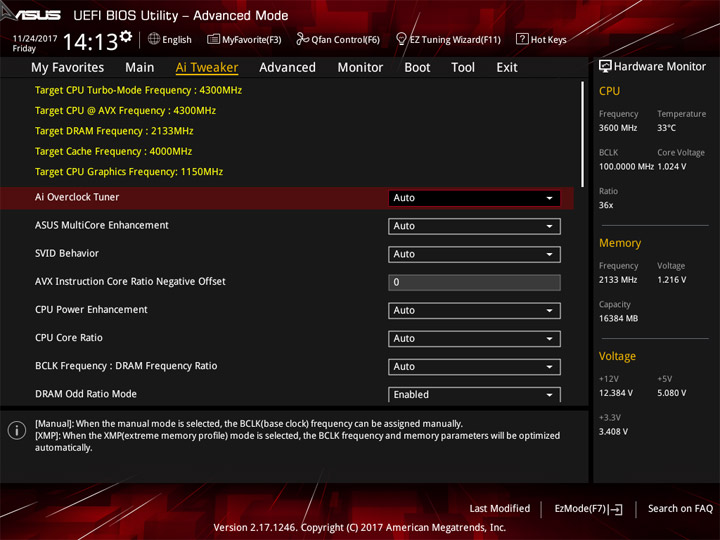Expand the ASUS MultiCore Enhancement dropdown
The image size is (720, 540).
(x=474, y=226)
